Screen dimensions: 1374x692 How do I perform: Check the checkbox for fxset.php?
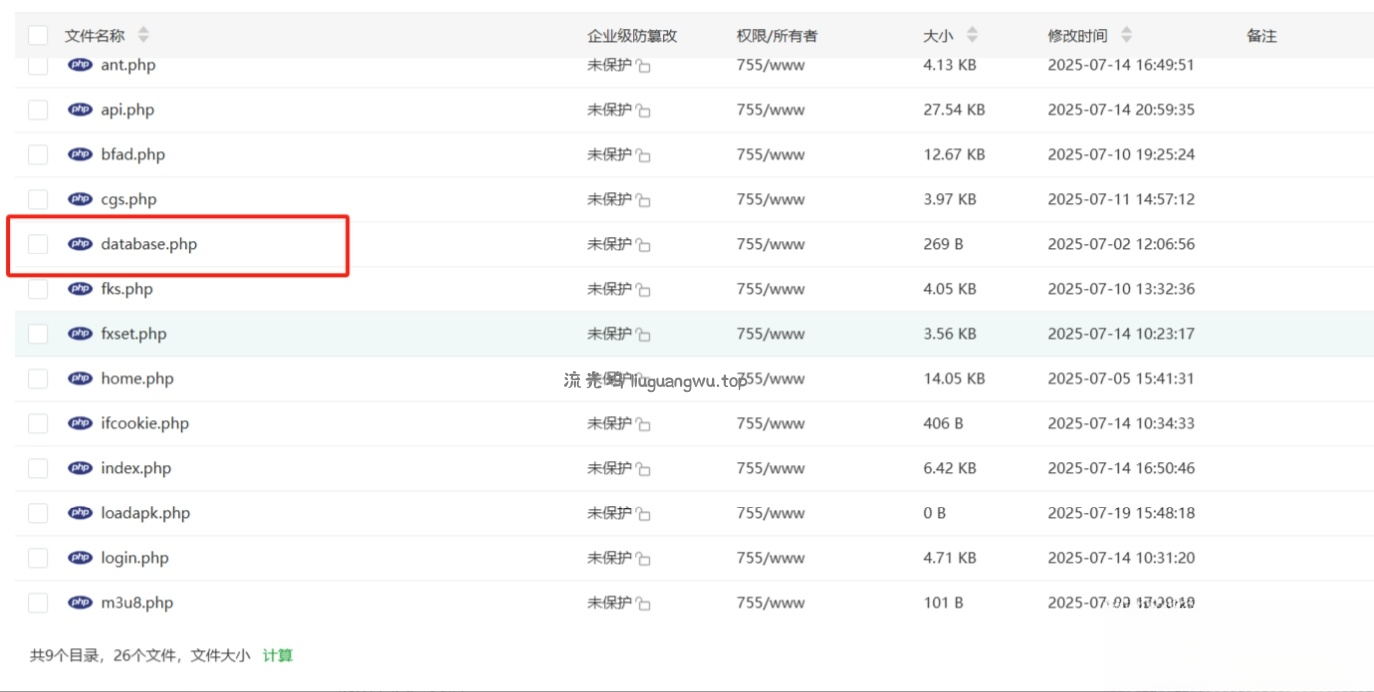click(37, 333)
